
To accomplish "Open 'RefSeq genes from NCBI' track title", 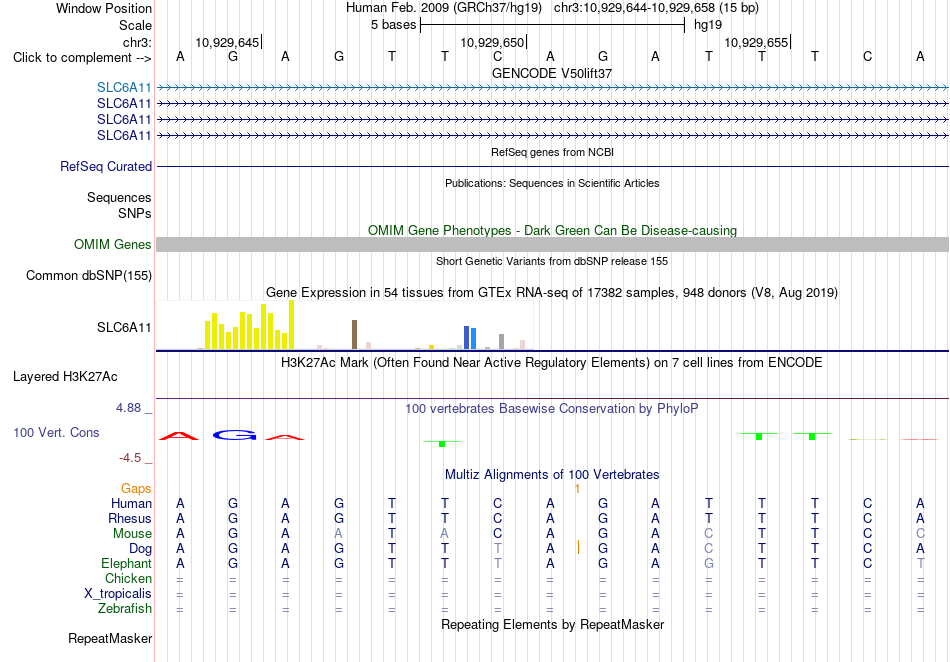I will point(552,152).
